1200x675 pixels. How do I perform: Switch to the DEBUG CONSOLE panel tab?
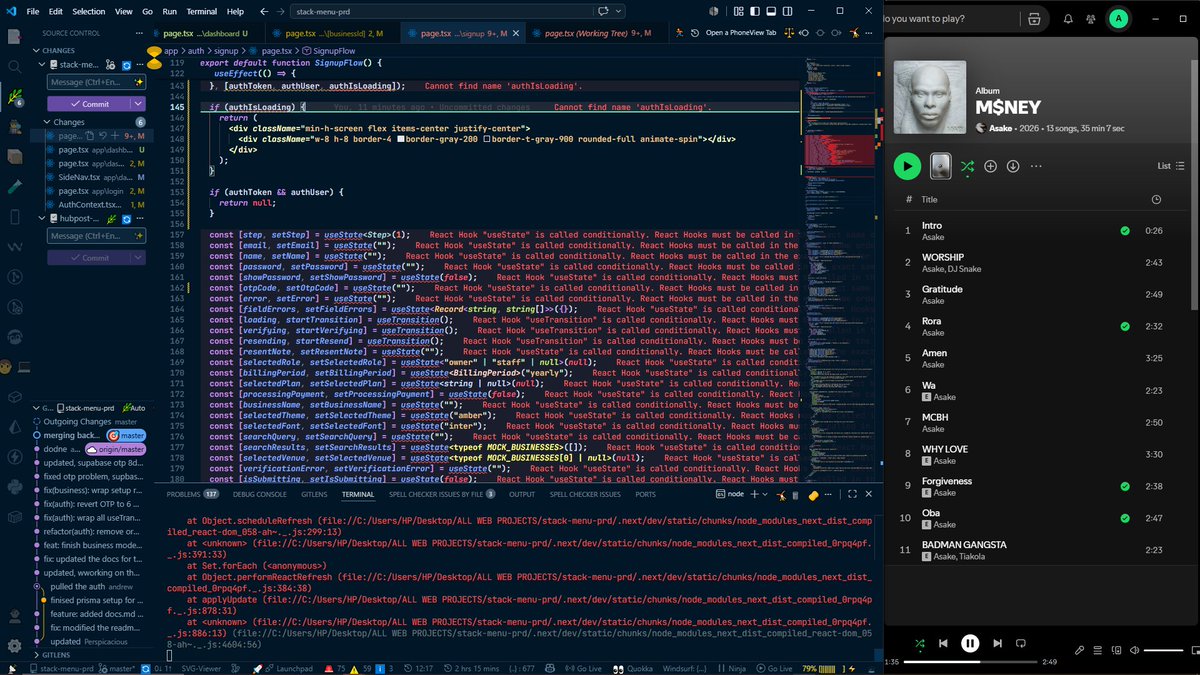point(258,494)
